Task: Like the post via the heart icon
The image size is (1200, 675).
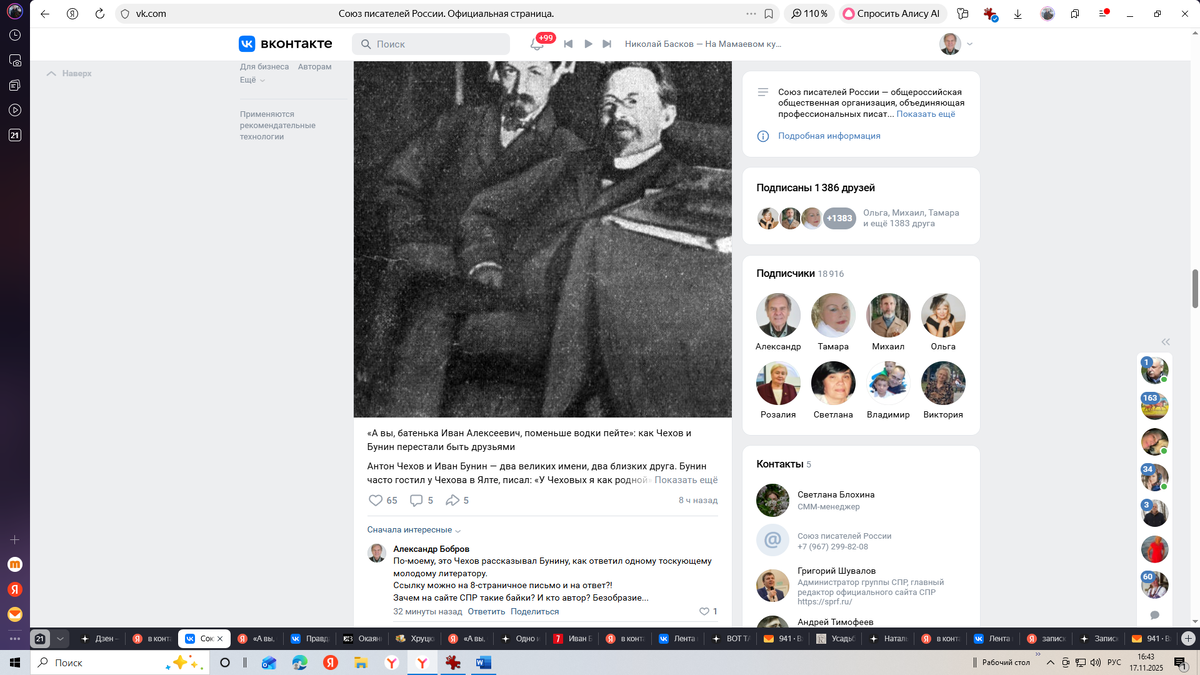Action: coord(375,500)
